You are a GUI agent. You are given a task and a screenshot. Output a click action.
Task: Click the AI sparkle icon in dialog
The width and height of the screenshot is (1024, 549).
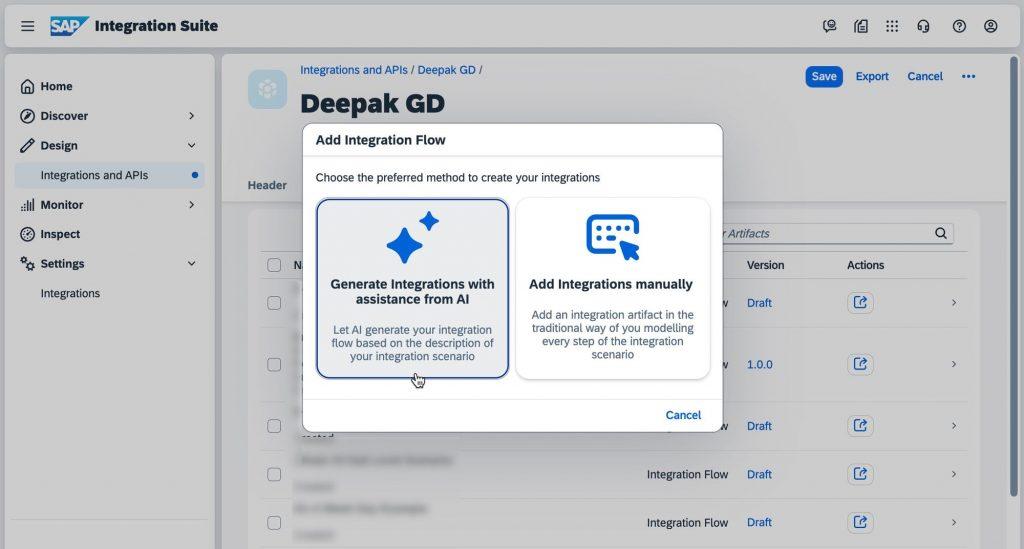pyautogui.click(x=412, y=237)
